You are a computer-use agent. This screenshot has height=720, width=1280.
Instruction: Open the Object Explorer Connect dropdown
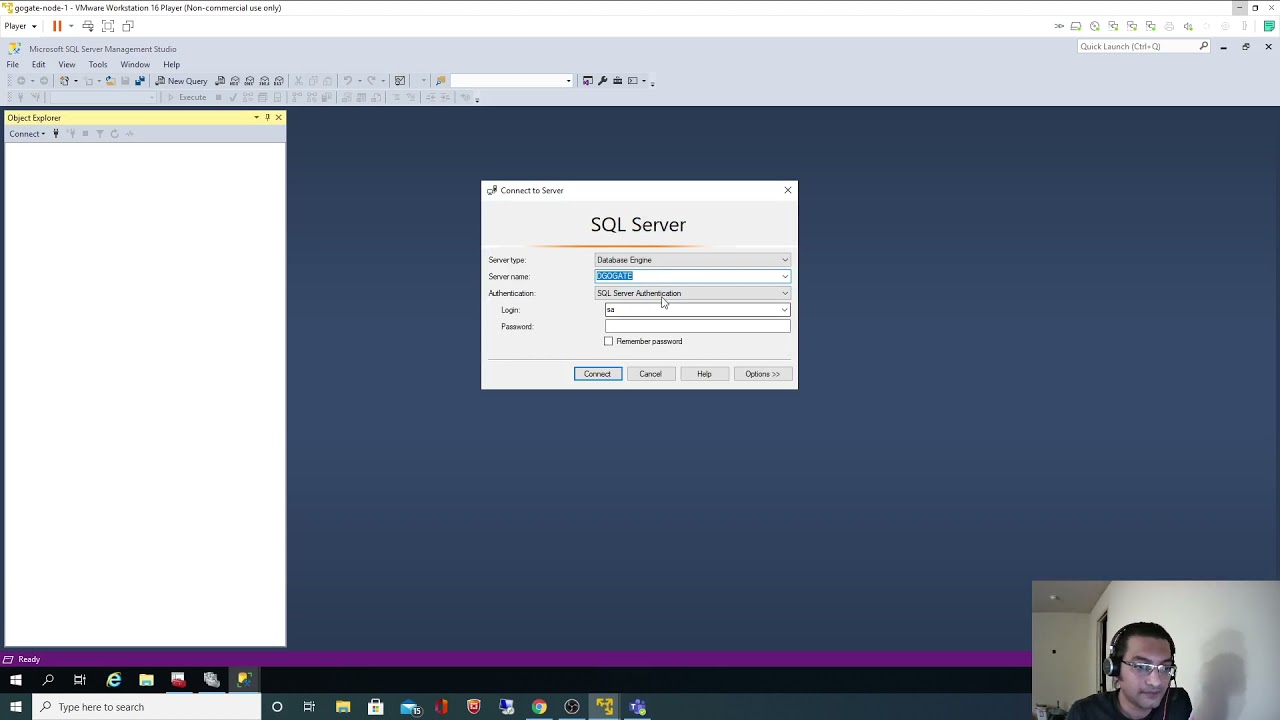27,134
